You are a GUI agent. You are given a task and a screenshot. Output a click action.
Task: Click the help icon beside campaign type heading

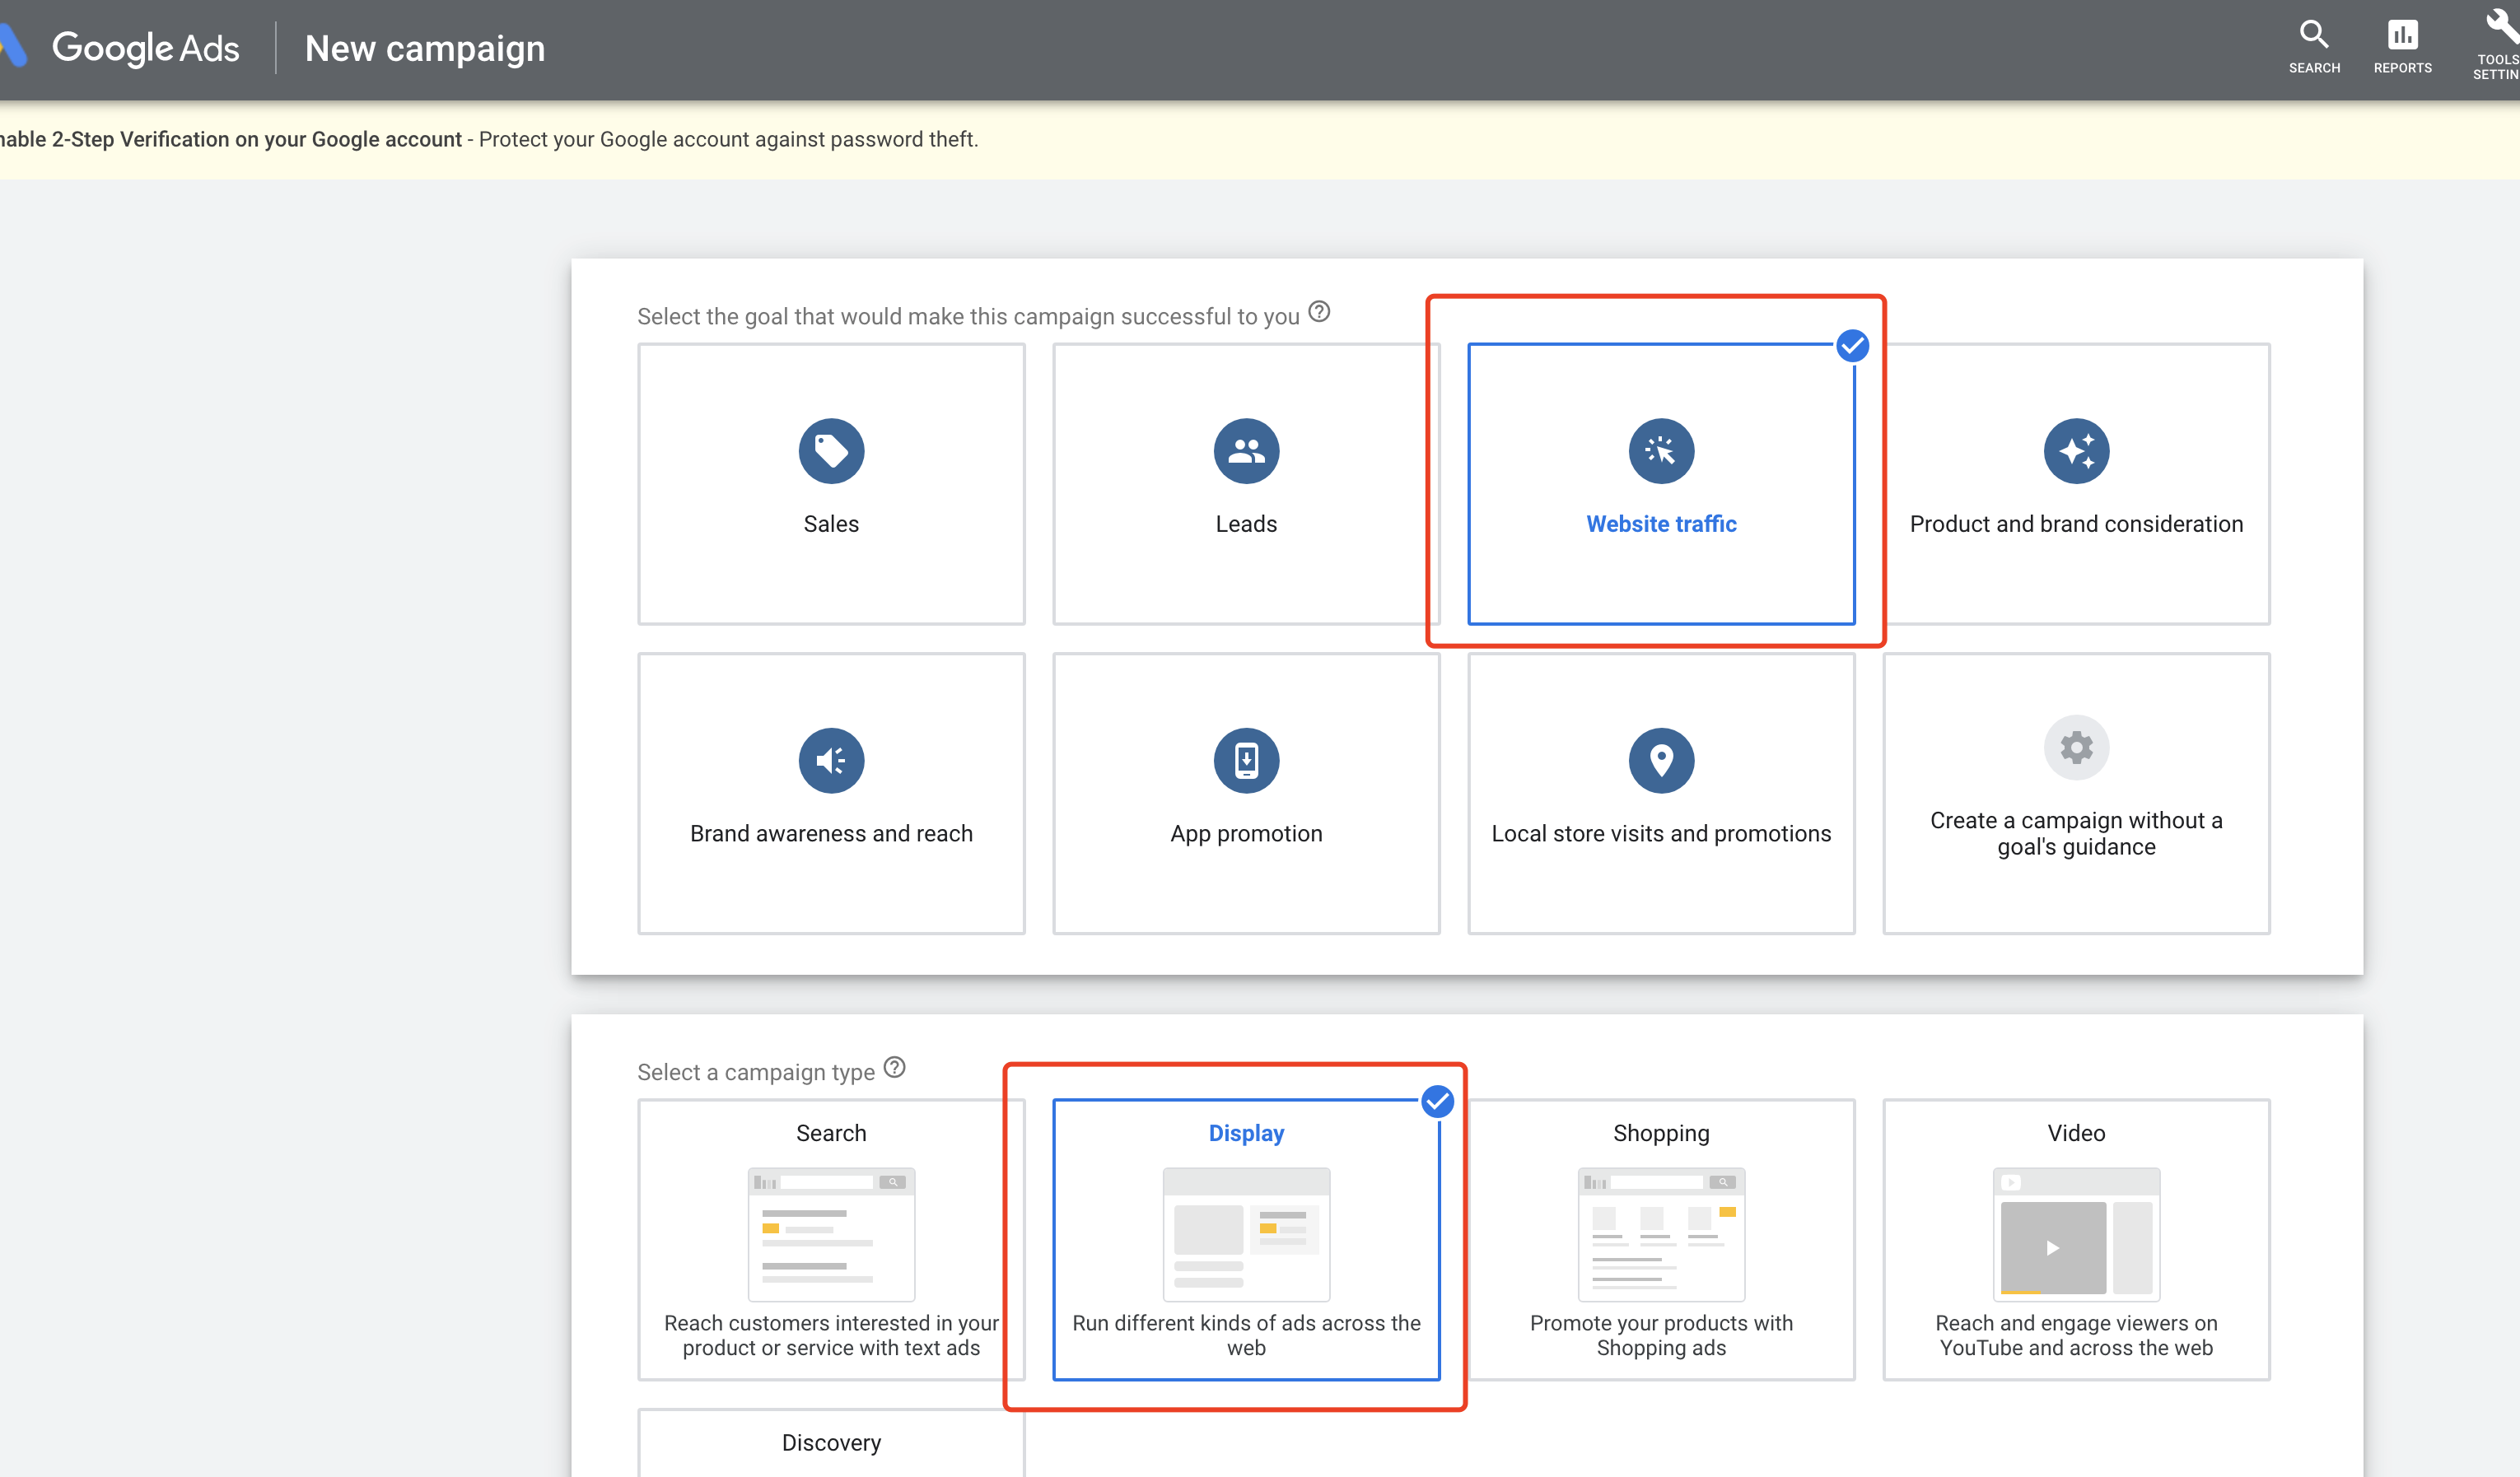[895, 1068]
